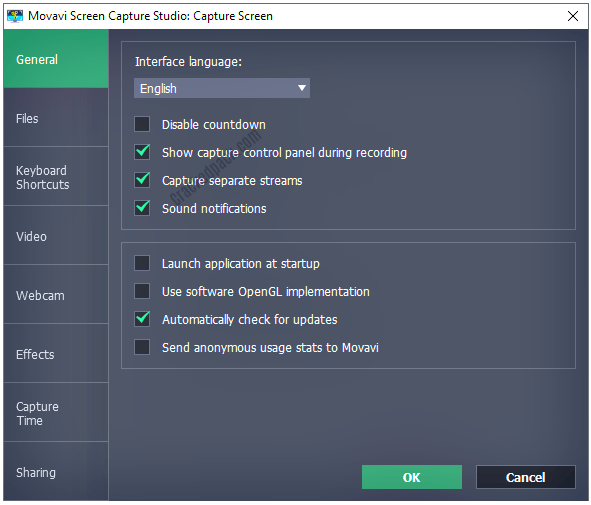Close the Capture Screen settings window
Screen dimensions: 591x505
tap(573, 16)
